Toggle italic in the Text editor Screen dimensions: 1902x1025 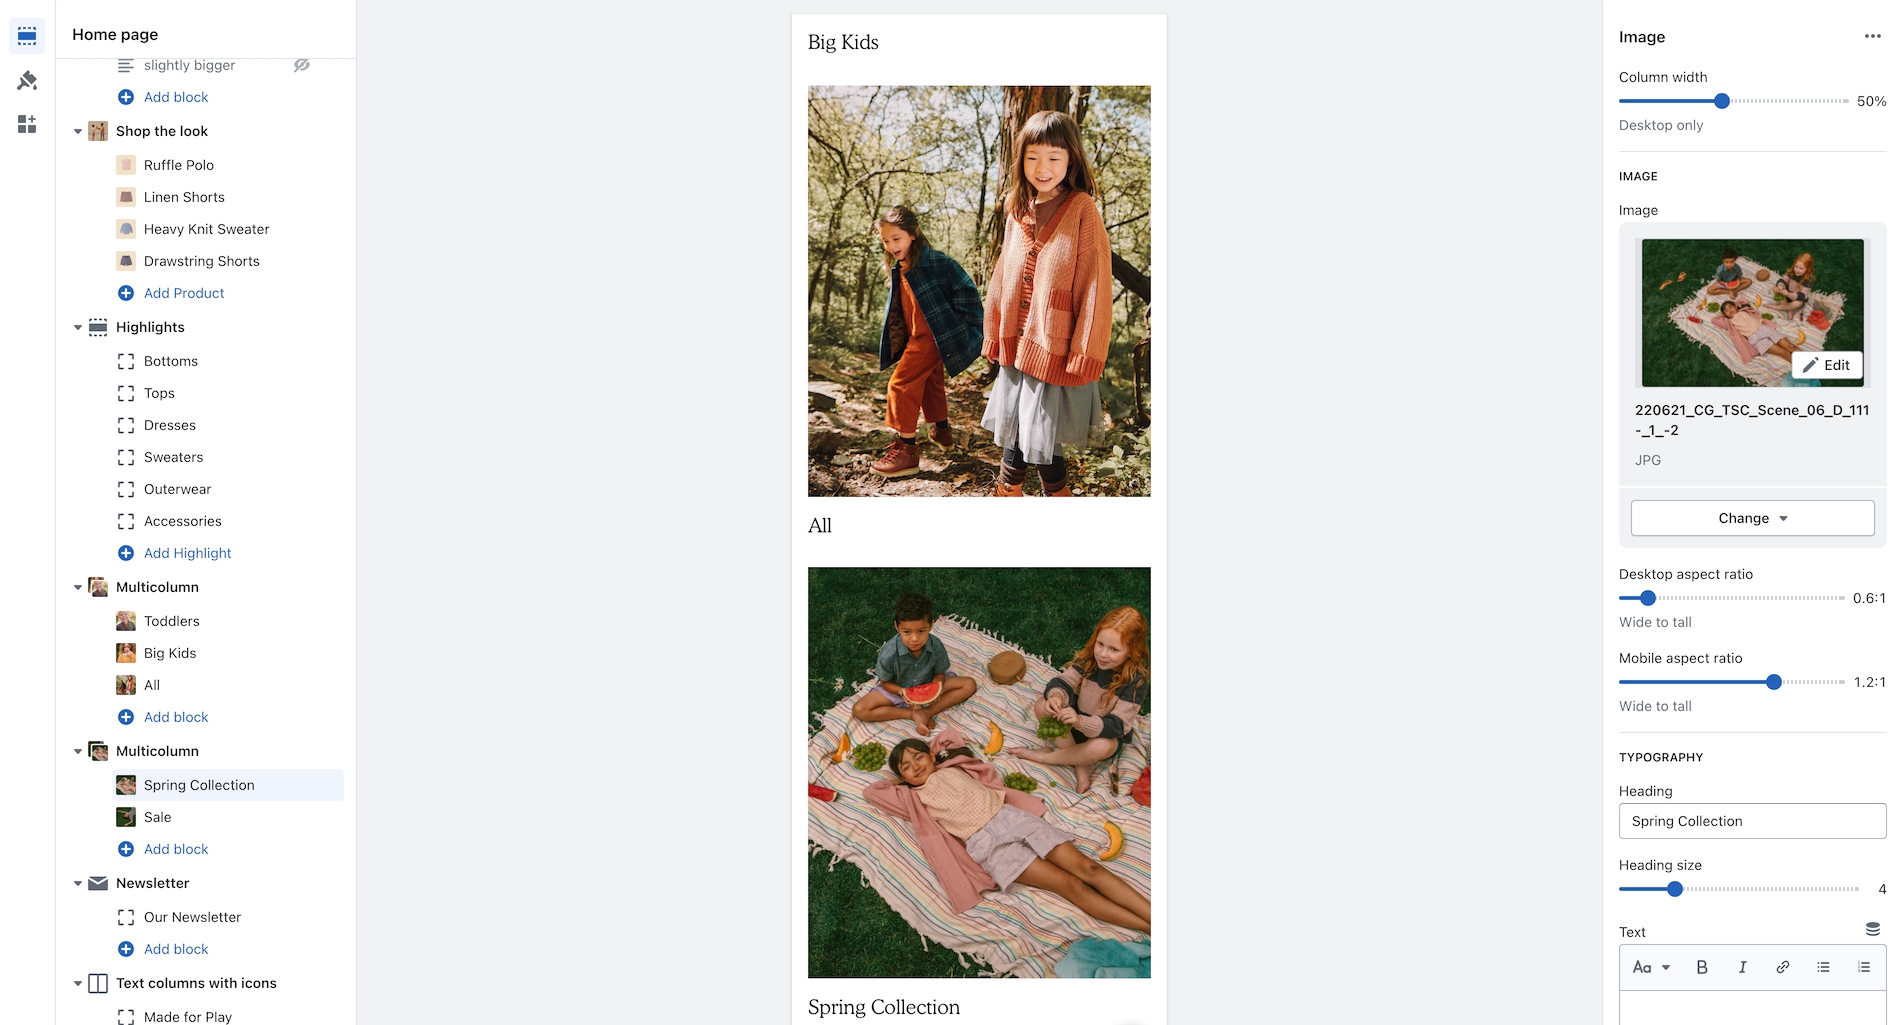[x=1742, y=967]
